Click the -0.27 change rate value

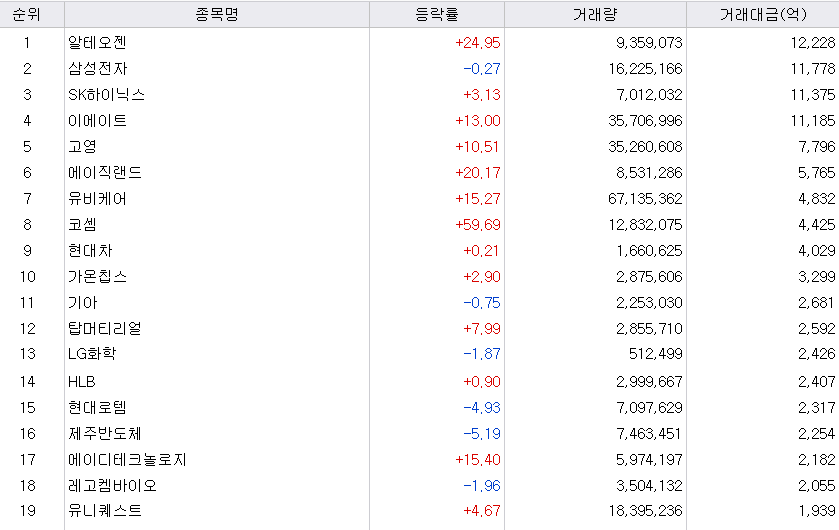click(482, 69)
